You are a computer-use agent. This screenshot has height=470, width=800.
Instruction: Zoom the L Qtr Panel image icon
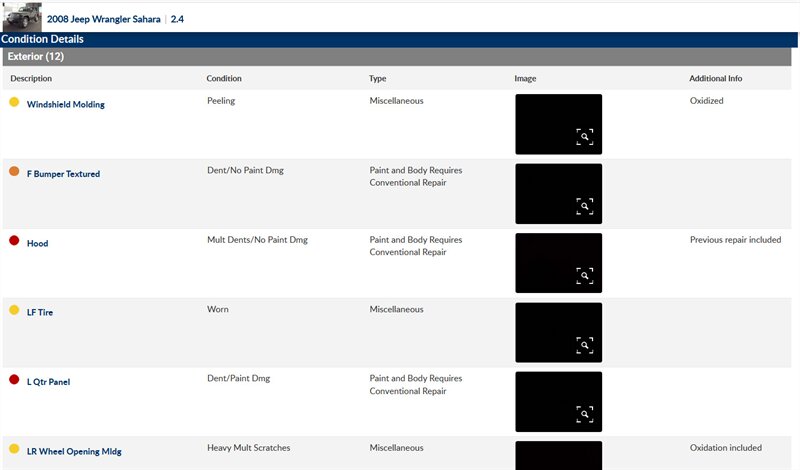tap(585, 414)
